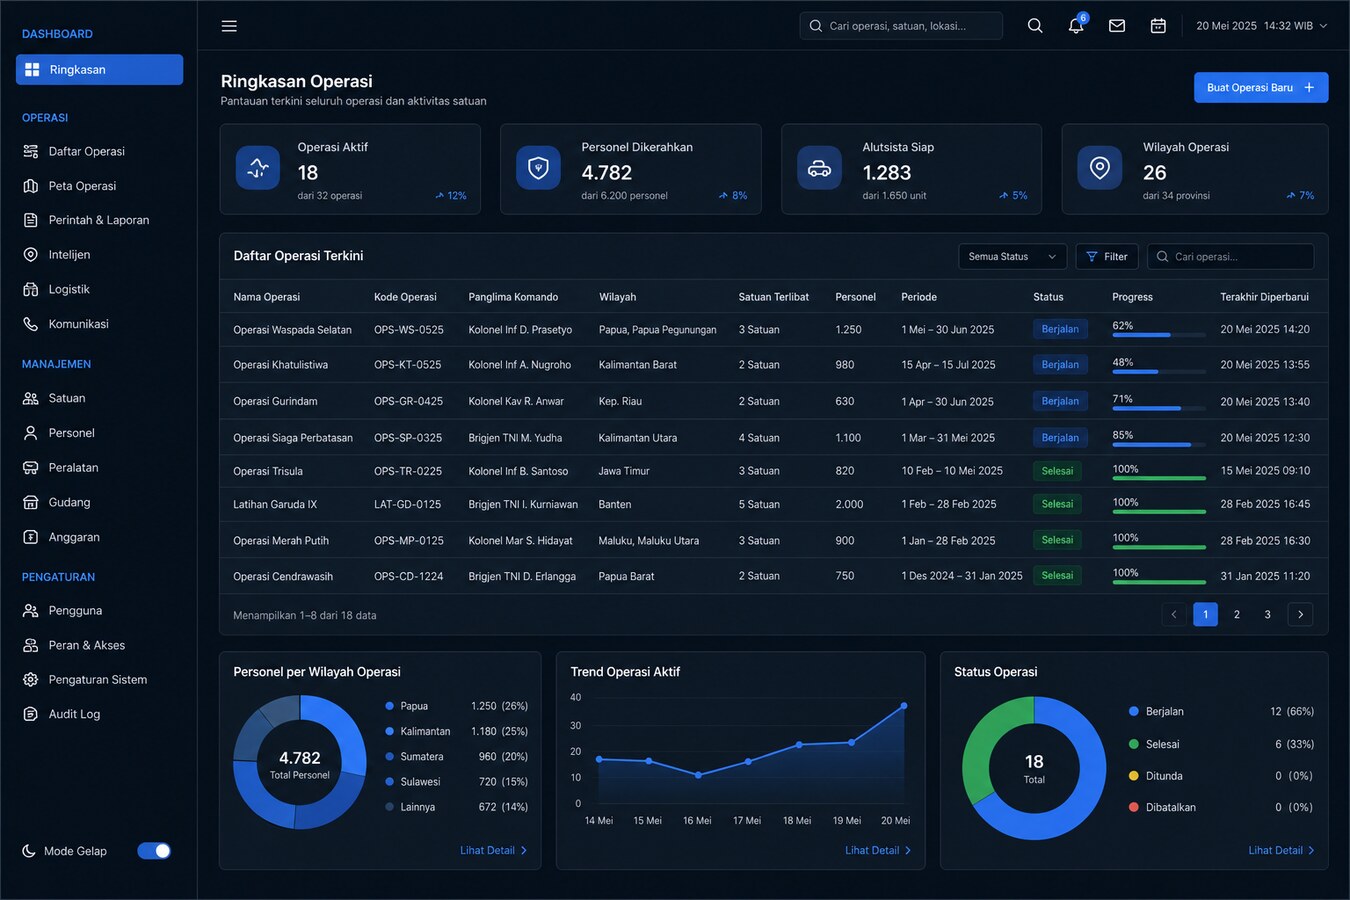Click Buat Operasi Baru button
This screenshot has height=900, width=1350.
click(x=1261, y=88)
